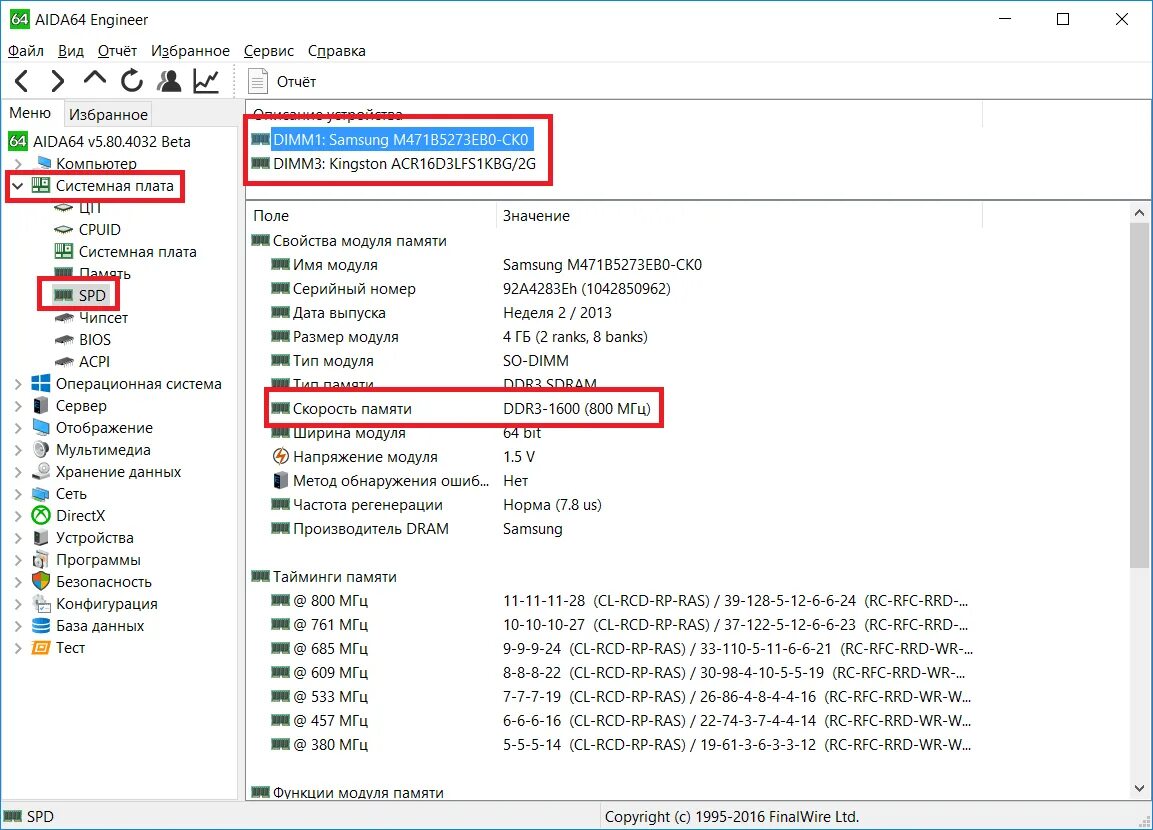Expand the Устройства branch
The width and height of the screenshot is (1153, 830).
18,538
